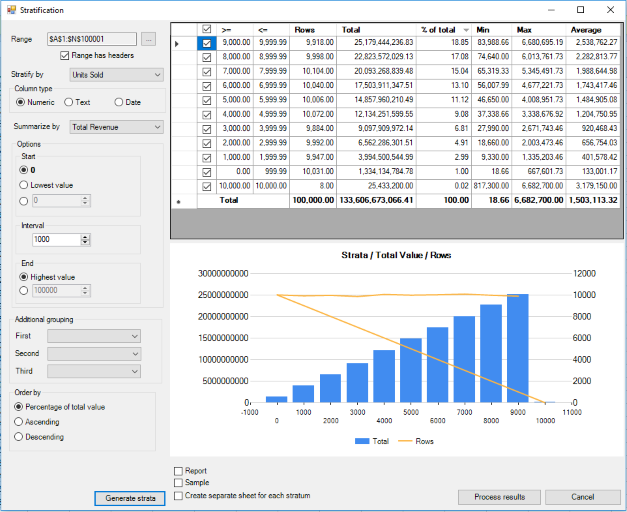627x512 pixels.
Task: Select Lowest value start option
Action: (x=24, y=185)
